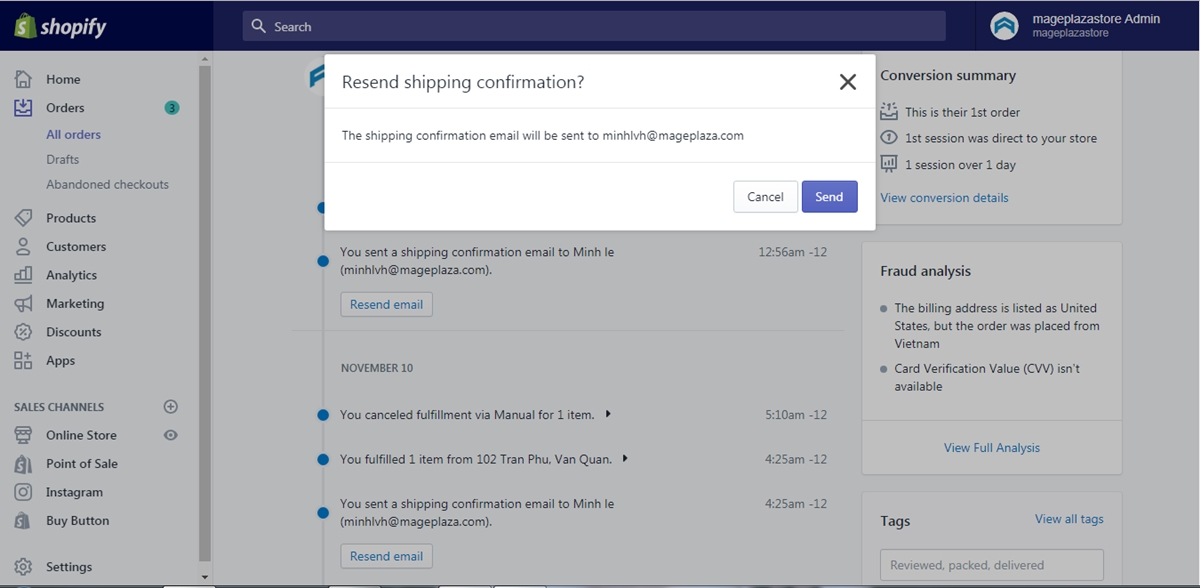Click the Shopify logo
Viewport: 1200px width, 588px height.
(x=60, y=26)
